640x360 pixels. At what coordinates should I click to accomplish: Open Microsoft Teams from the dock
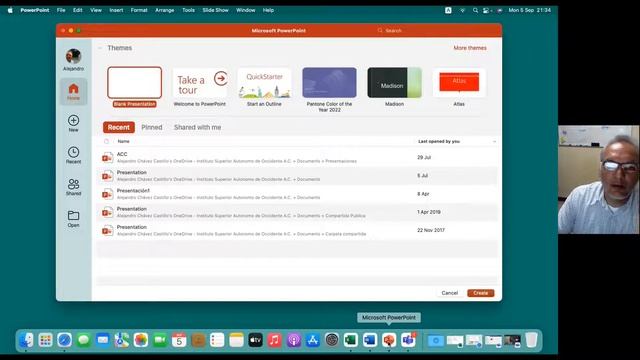click(408, 340)
